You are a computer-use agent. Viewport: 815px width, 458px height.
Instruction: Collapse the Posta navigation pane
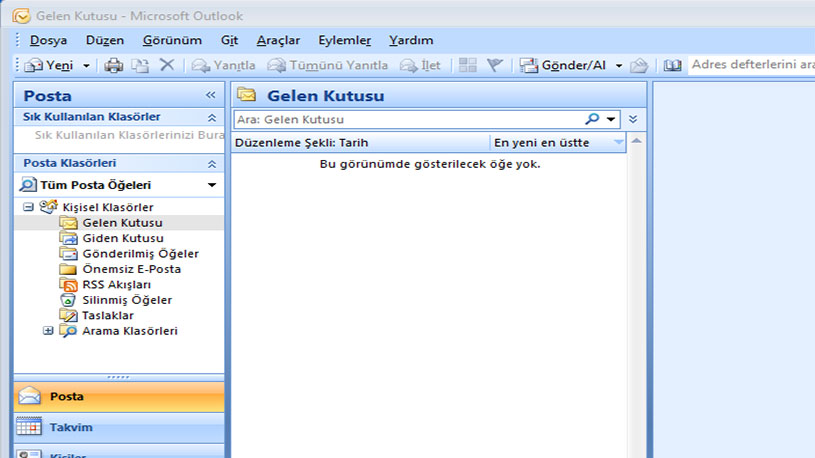pos(211,95)
